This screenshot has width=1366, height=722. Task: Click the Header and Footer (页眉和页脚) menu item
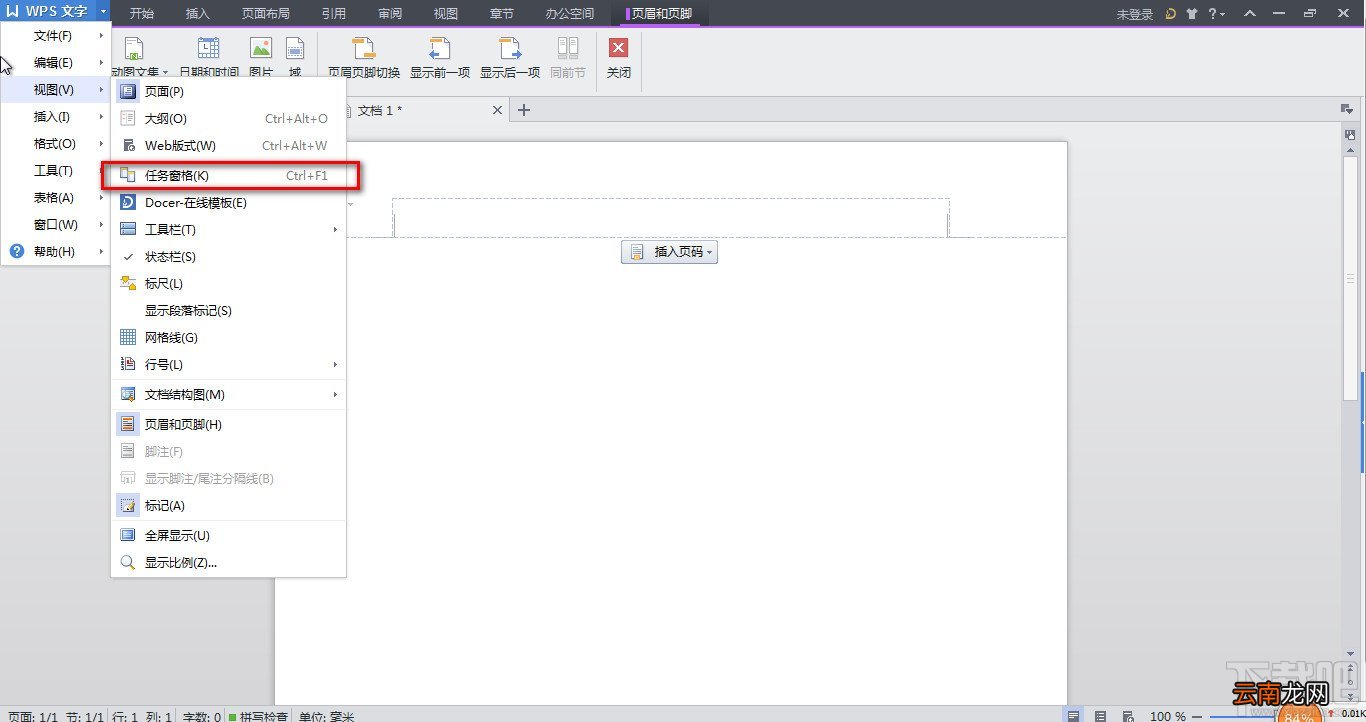(x=229, y=425)
